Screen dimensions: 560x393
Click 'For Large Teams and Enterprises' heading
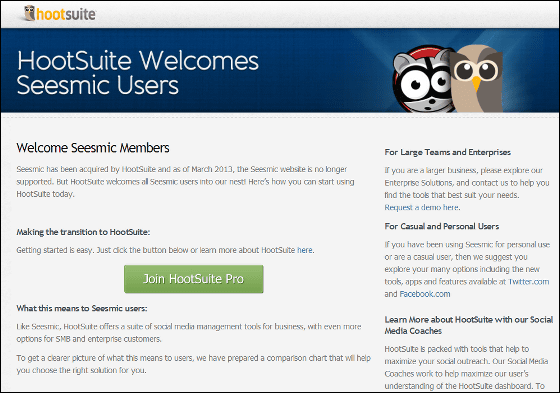(x=448, y=152)
